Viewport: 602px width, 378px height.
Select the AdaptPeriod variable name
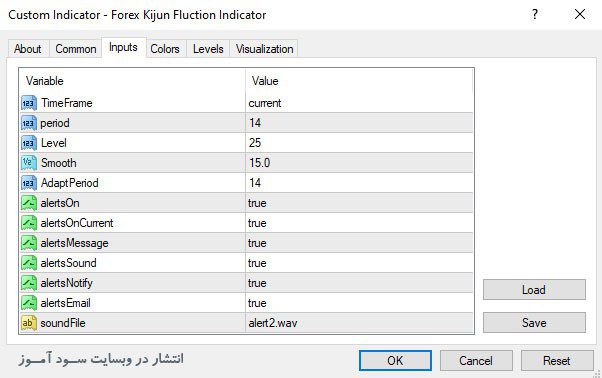[69, 183]
